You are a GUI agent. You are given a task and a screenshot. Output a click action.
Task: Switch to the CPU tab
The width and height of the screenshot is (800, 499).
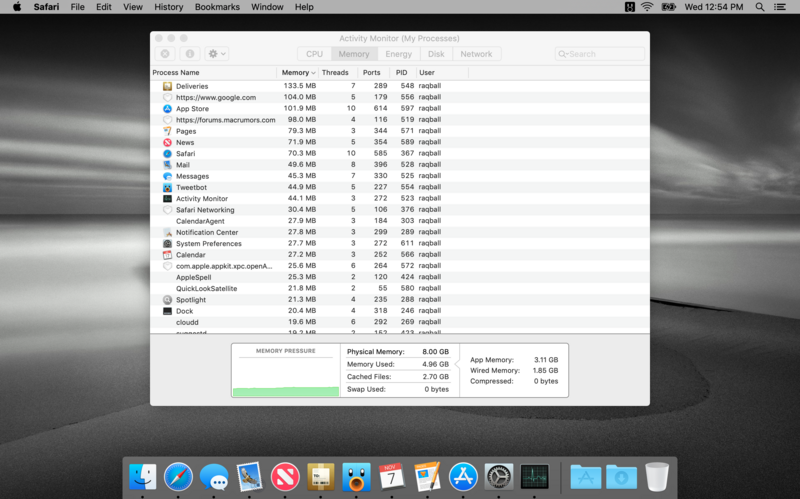[314, 54]
